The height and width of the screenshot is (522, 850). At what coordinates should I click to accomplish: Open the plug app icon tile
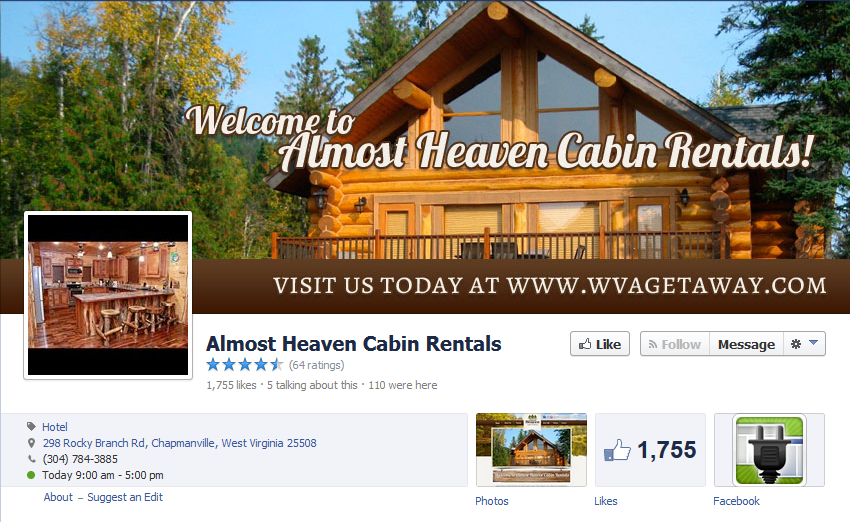pos(769,450)
